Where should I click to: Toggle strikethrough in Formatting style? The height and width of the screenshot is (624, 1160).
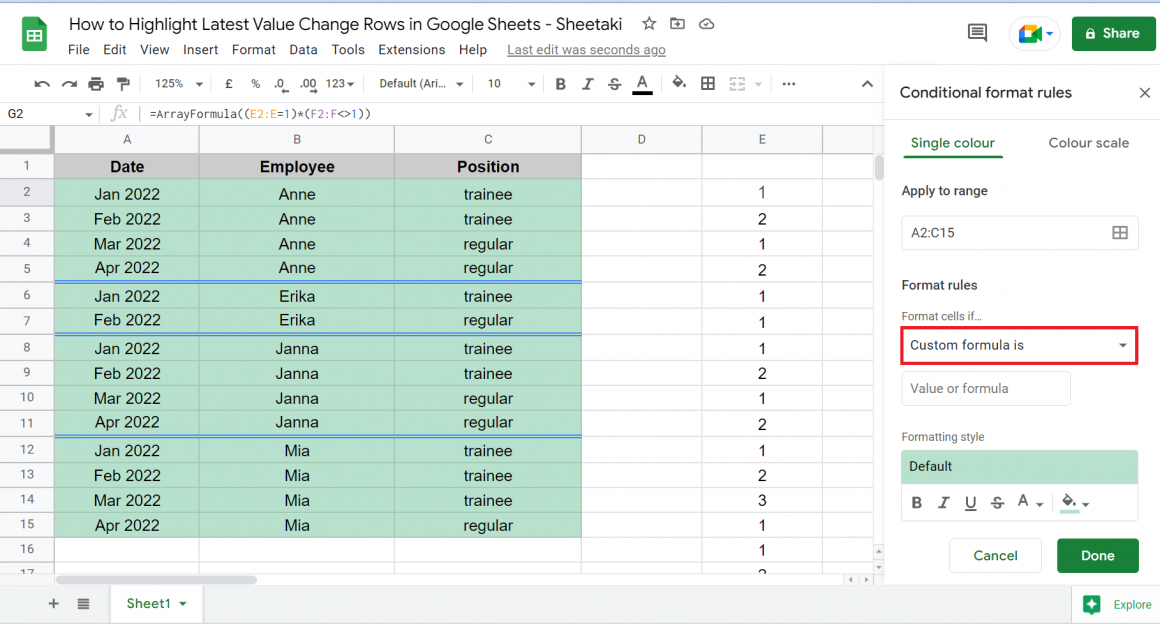[x=997, y=502]
